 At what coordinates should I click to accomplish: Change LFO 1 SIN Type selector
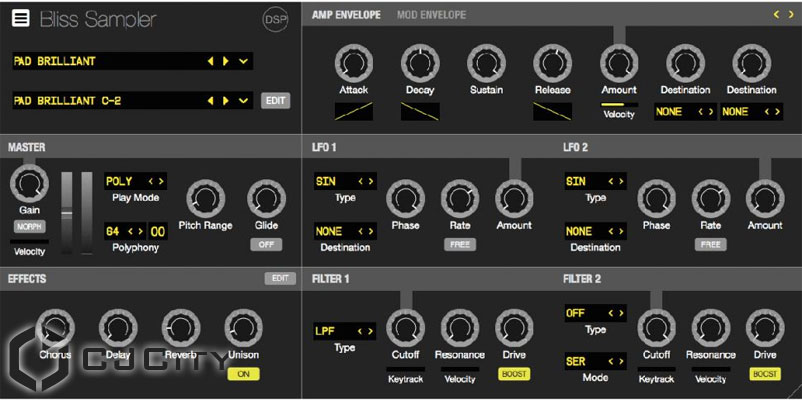(x=345, y=181)
